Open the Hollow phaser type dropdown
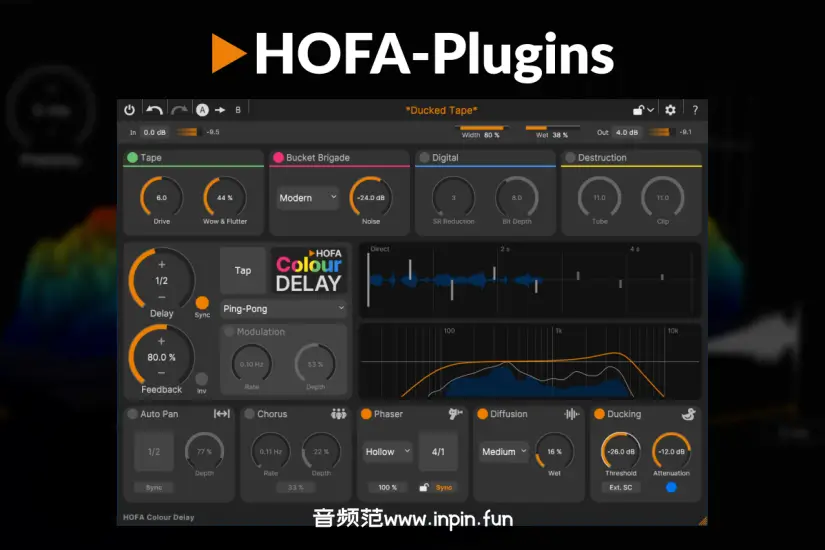The image size is (825, 550). (387, 452)
